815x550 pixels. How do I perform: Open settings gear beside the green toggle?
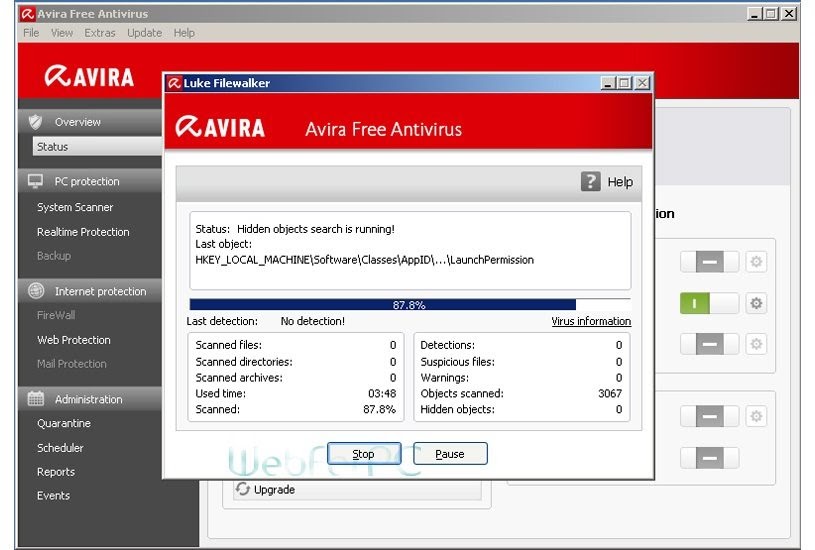click(756, 303)
